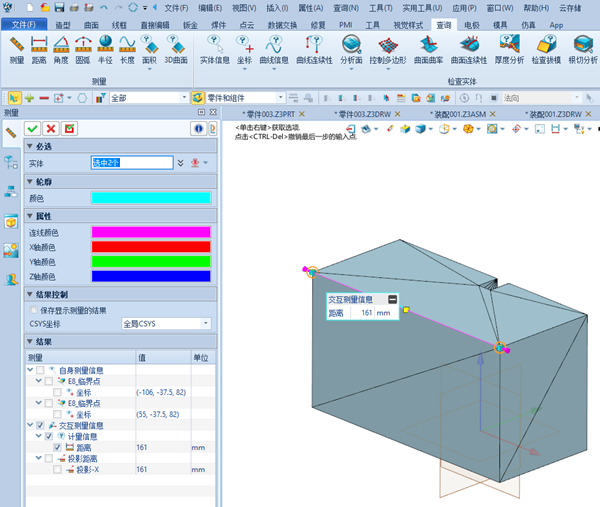Check the first E8_临界点 checkbox
600x507 pixels.
coord(49,381)
